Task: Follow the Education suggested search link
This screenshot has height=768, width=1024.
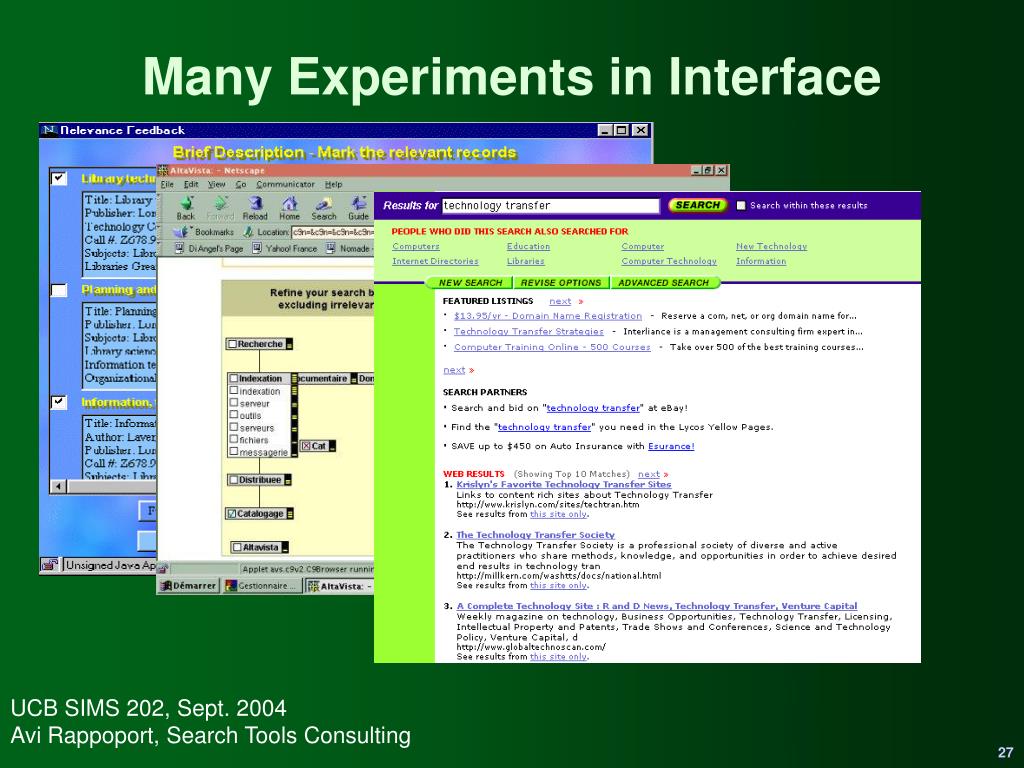Action: pyautogui.click(x=528, y=246)
